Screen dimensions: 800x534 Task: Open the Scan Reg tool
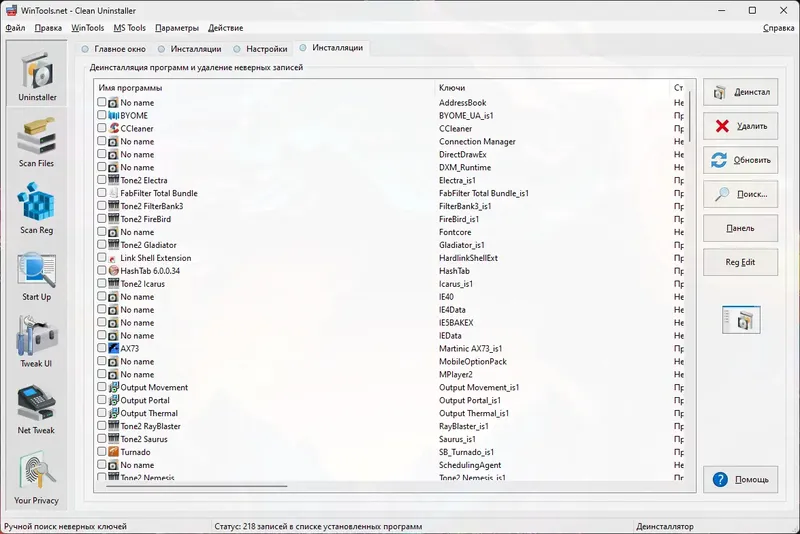pos(37,209)
